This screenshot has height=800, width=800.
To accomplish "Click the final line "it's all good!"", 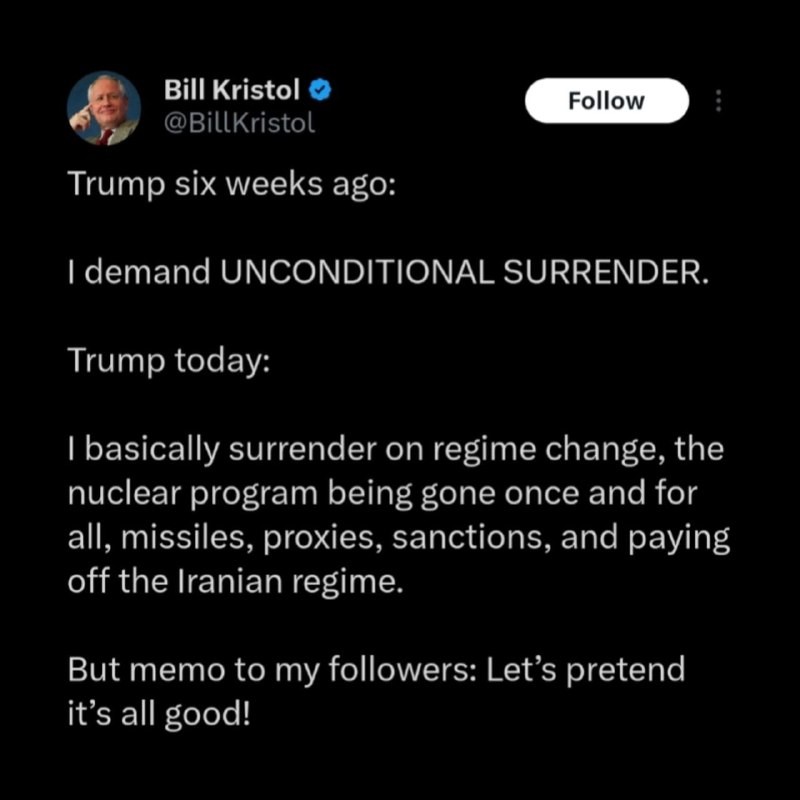I will [x=155, y=715].
